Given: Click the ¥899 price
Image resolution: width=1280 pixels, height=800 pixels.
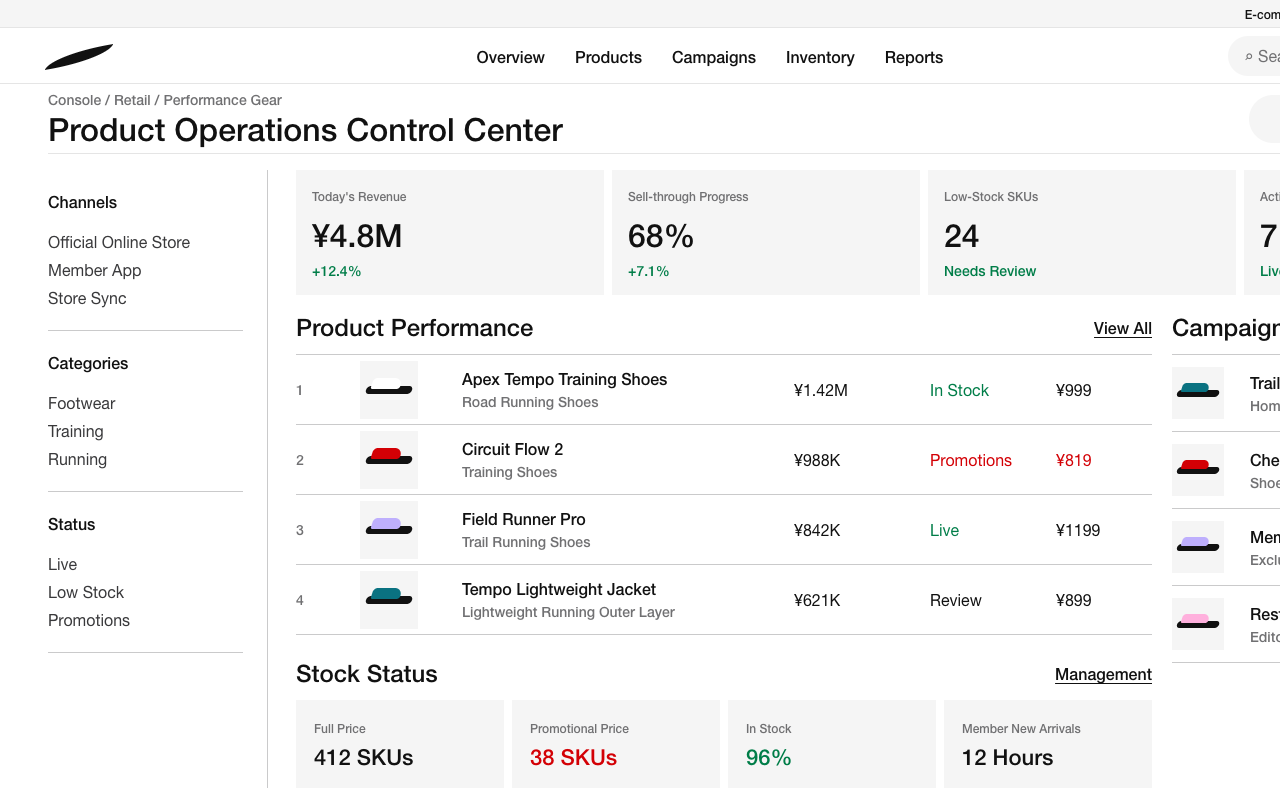Looking at the screenshot, I should (1074, 600).
